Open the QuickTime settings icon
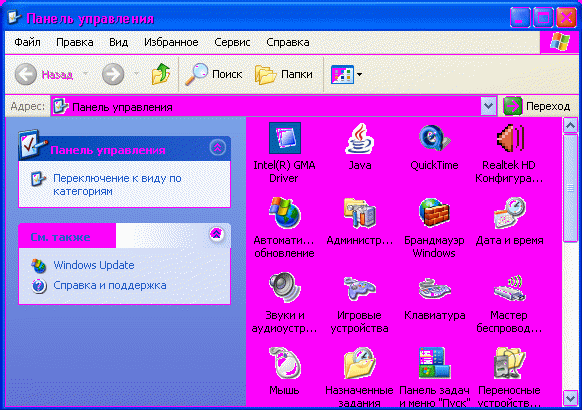This screenshot has height=410, width=582. 434,139
